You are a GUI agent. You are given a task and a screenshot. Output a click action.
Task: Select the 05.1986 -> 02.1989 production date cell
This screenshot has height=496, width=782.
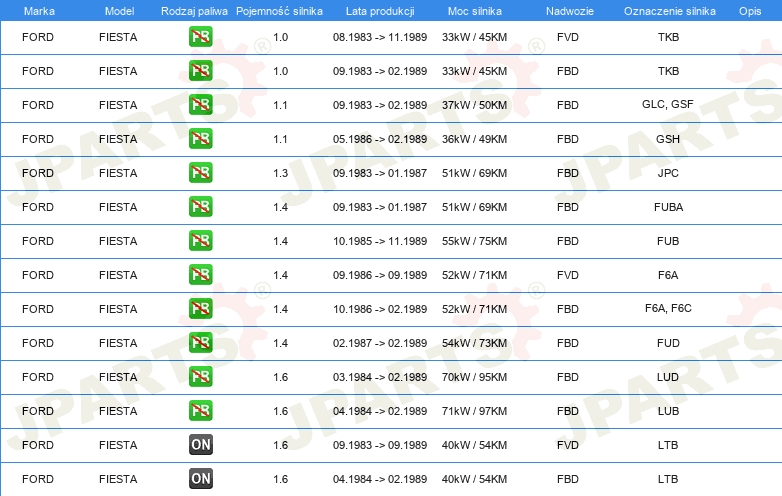point(379,139)
